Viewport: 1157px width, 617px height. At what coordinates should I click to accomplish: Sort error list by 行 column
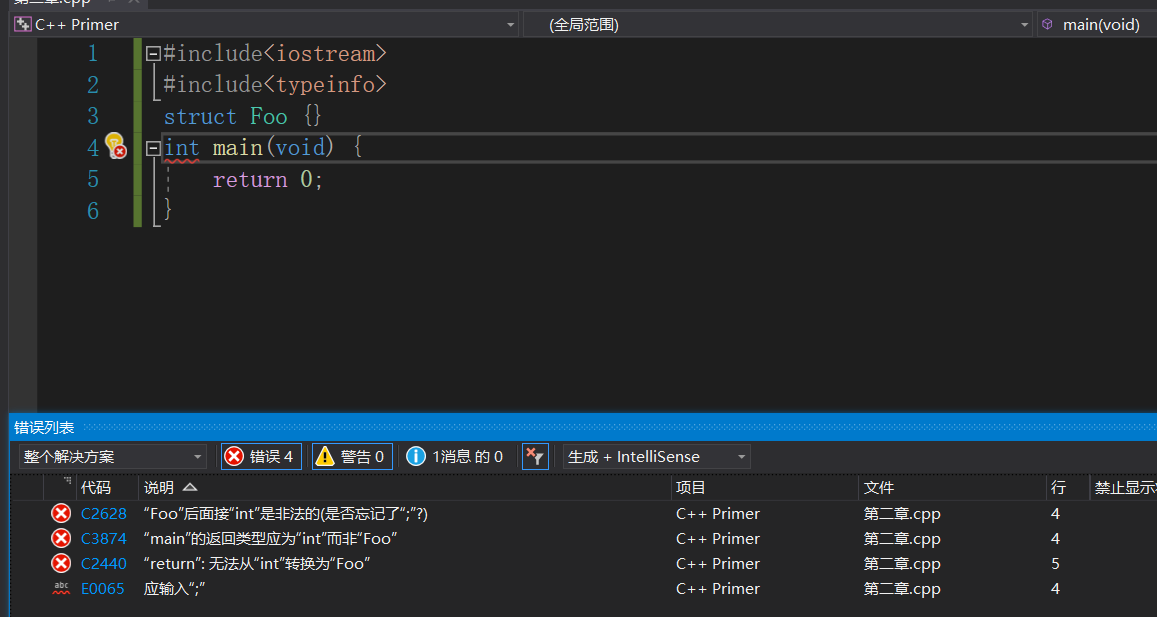(1067, 488)
